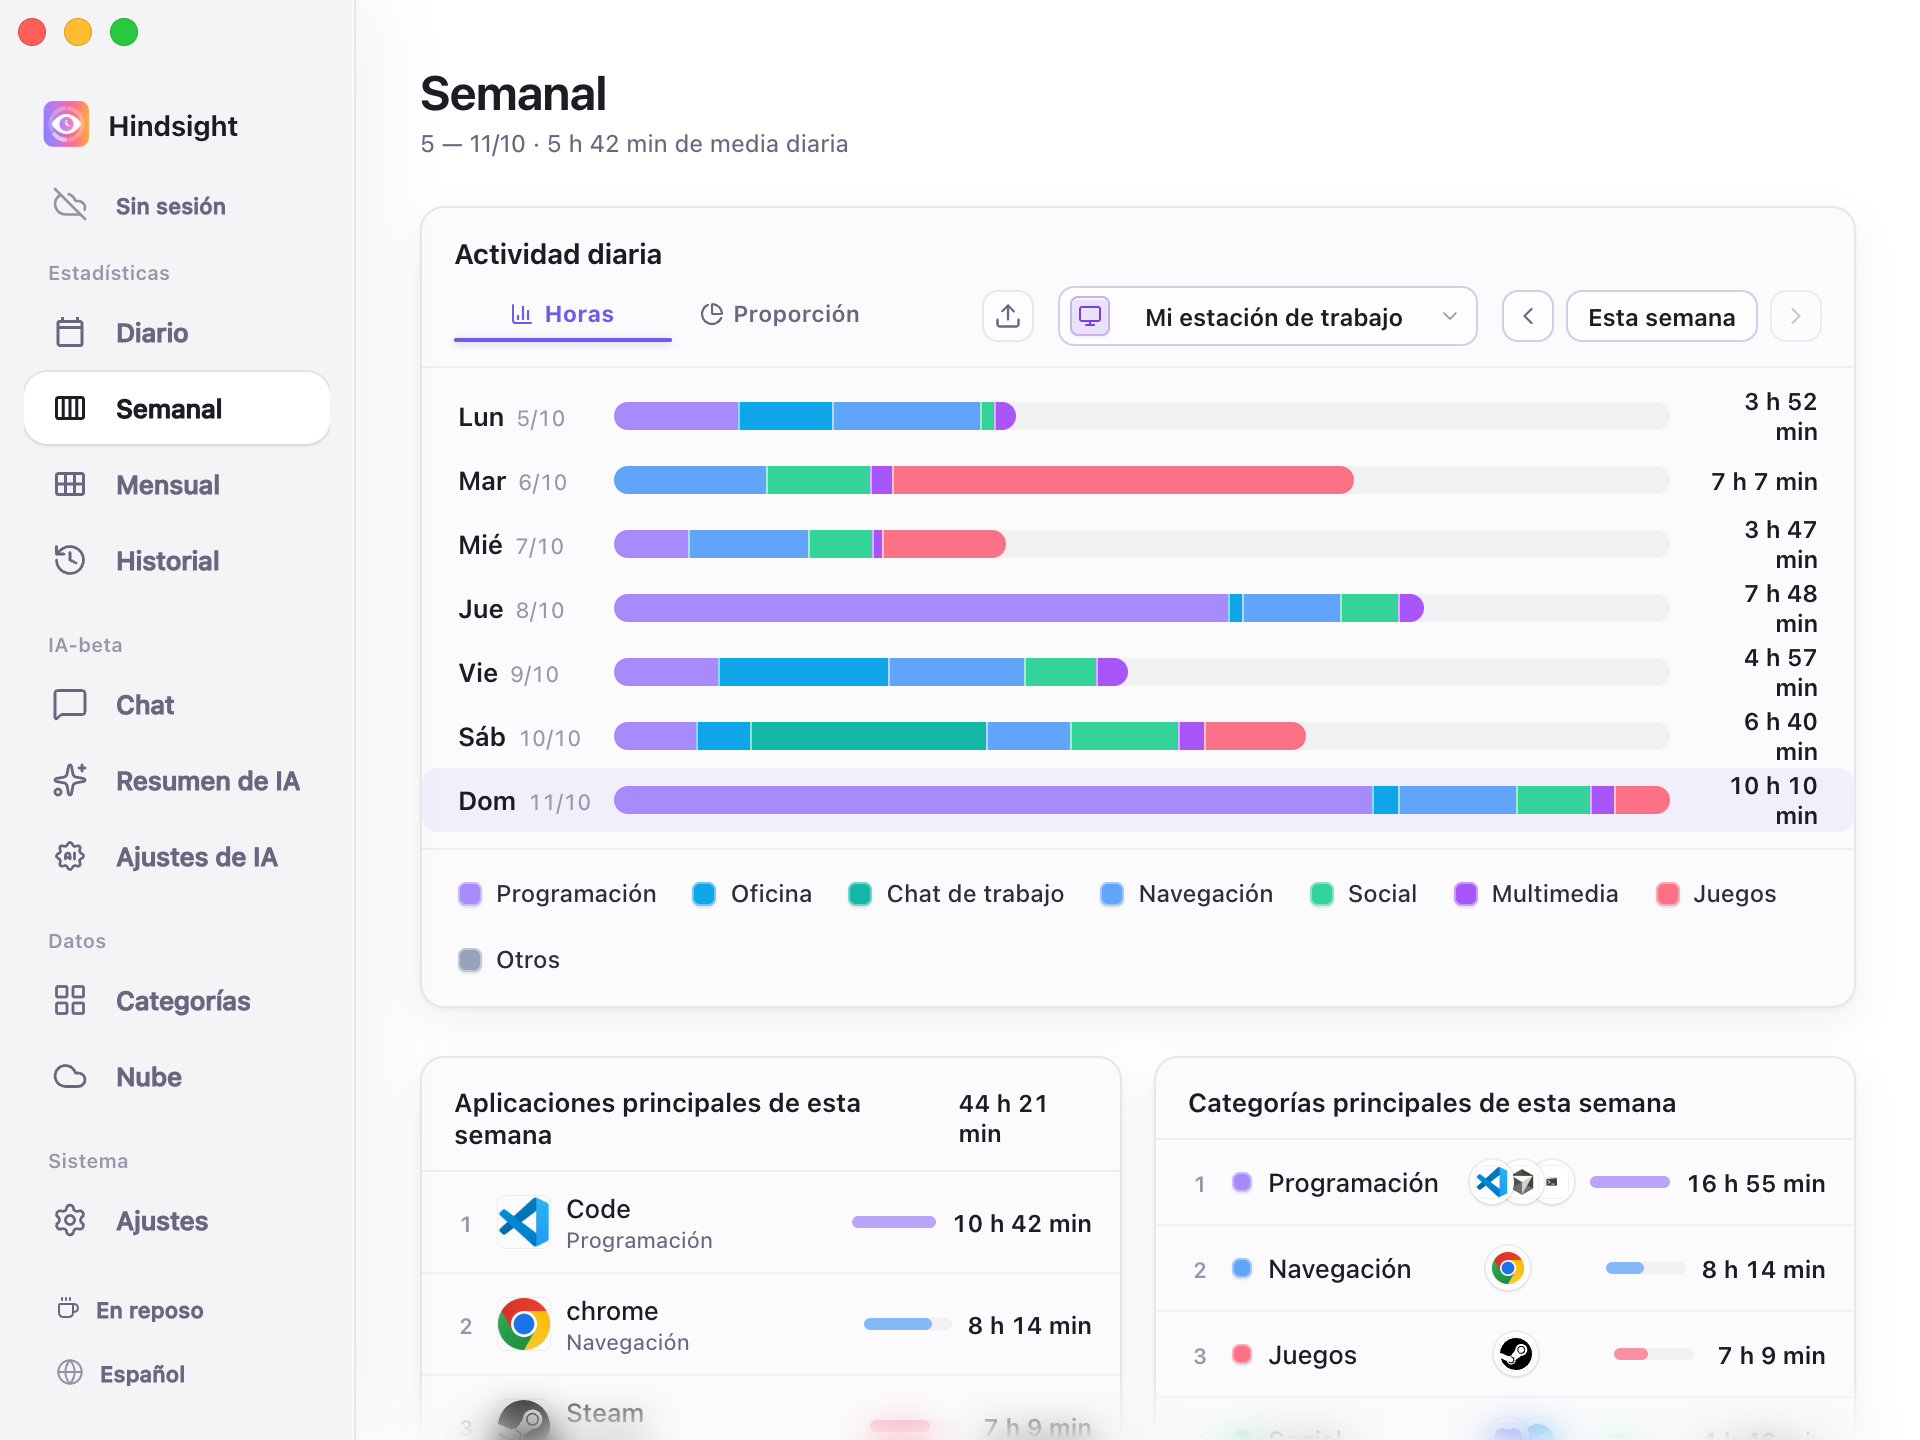Open the Diario calendar view
Screen dimensions: 1920x1440
(x=177, y=333)
